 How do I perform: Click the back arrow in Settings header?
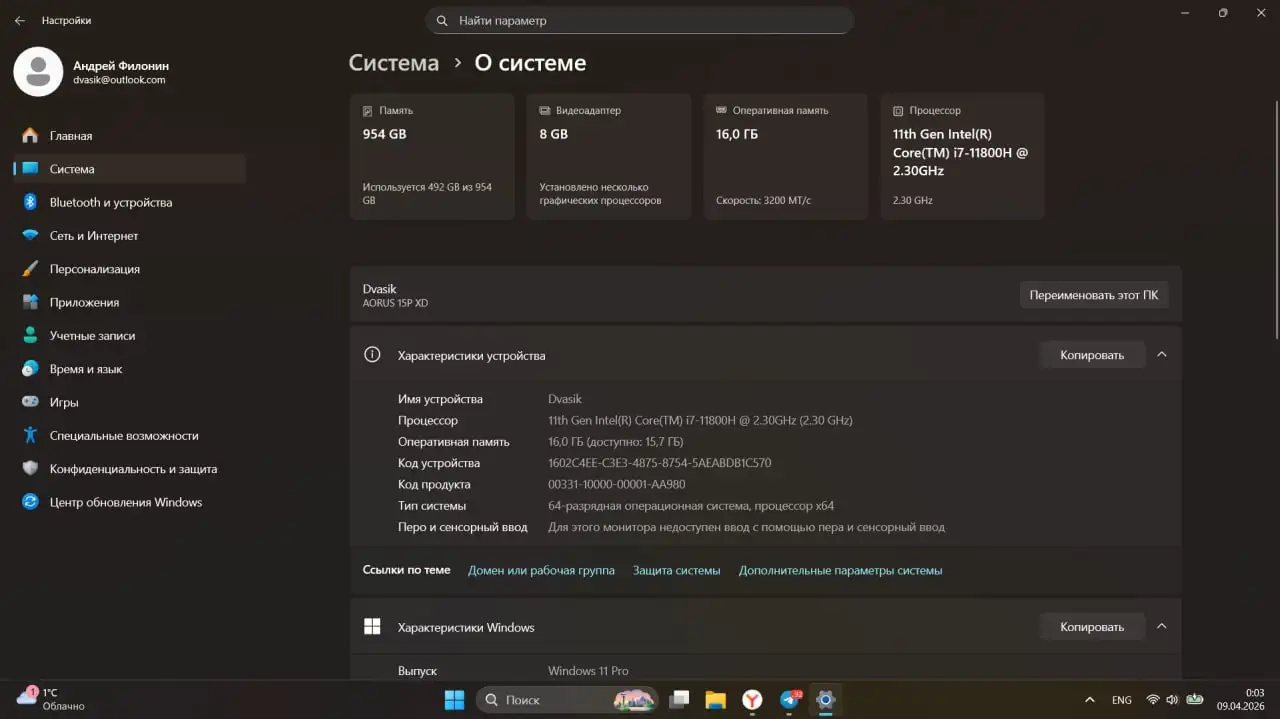(20, 20)
